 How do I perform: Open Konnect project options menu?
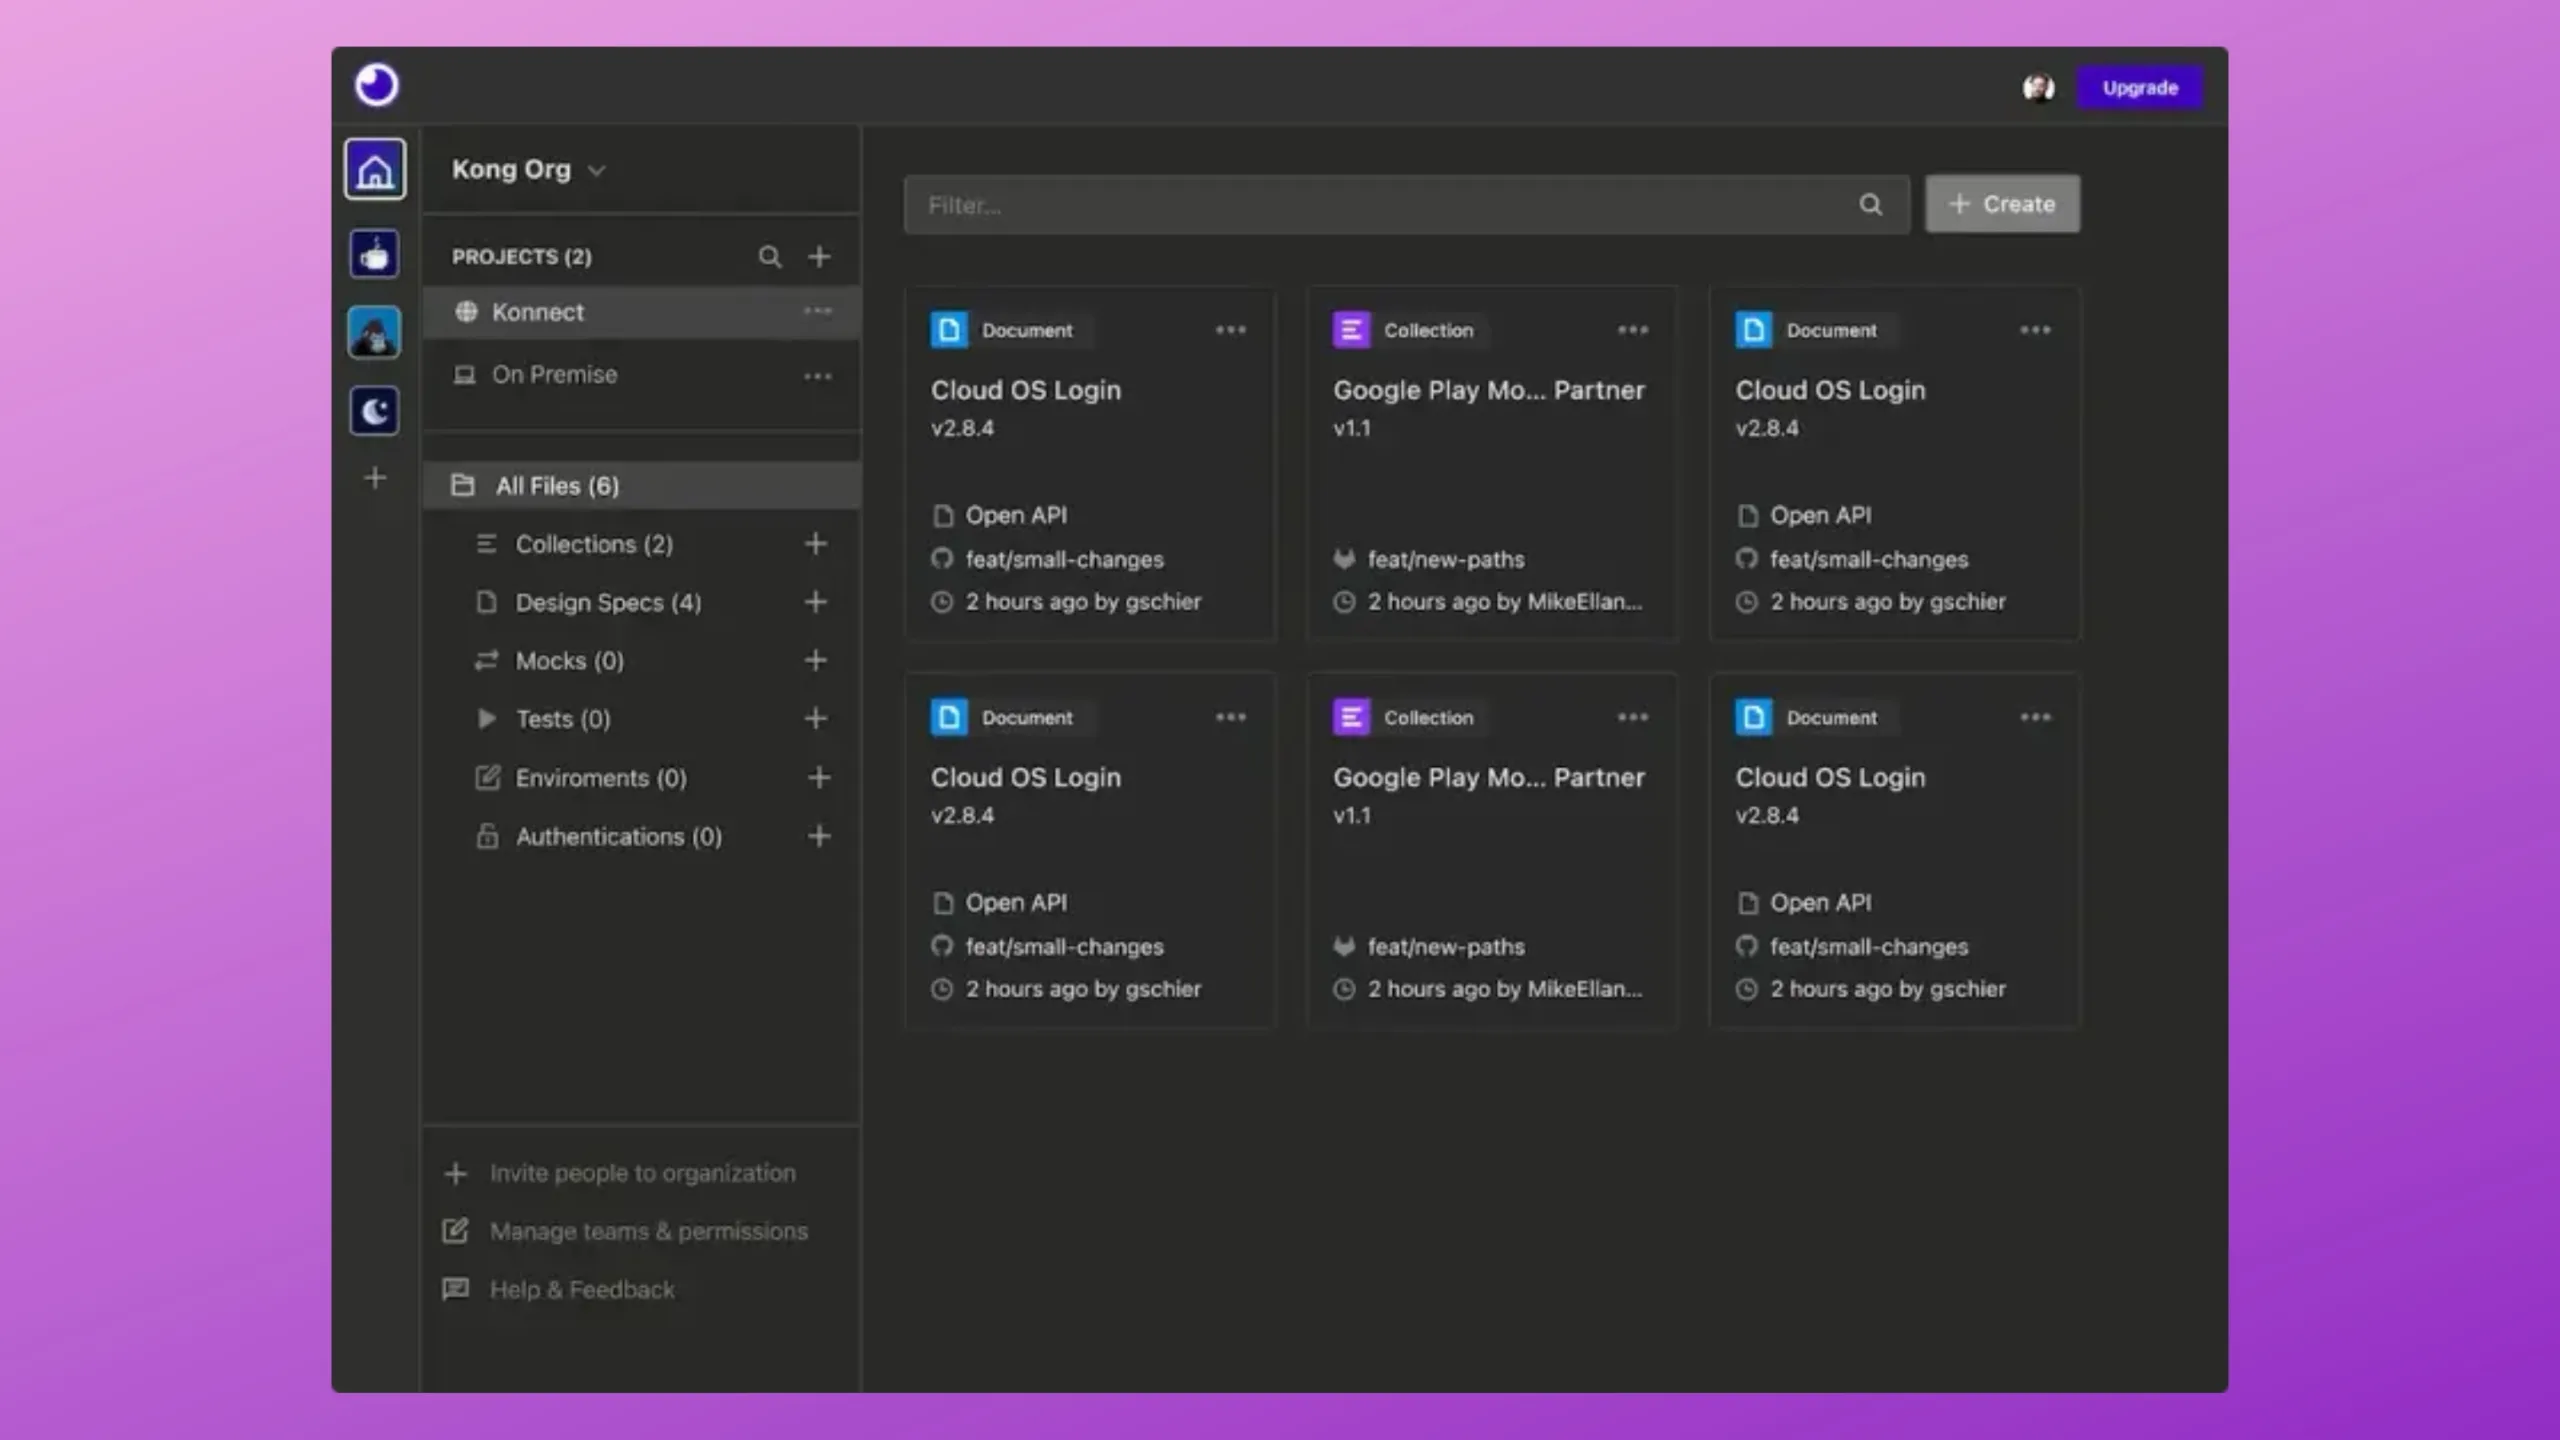tap(817, 311)
